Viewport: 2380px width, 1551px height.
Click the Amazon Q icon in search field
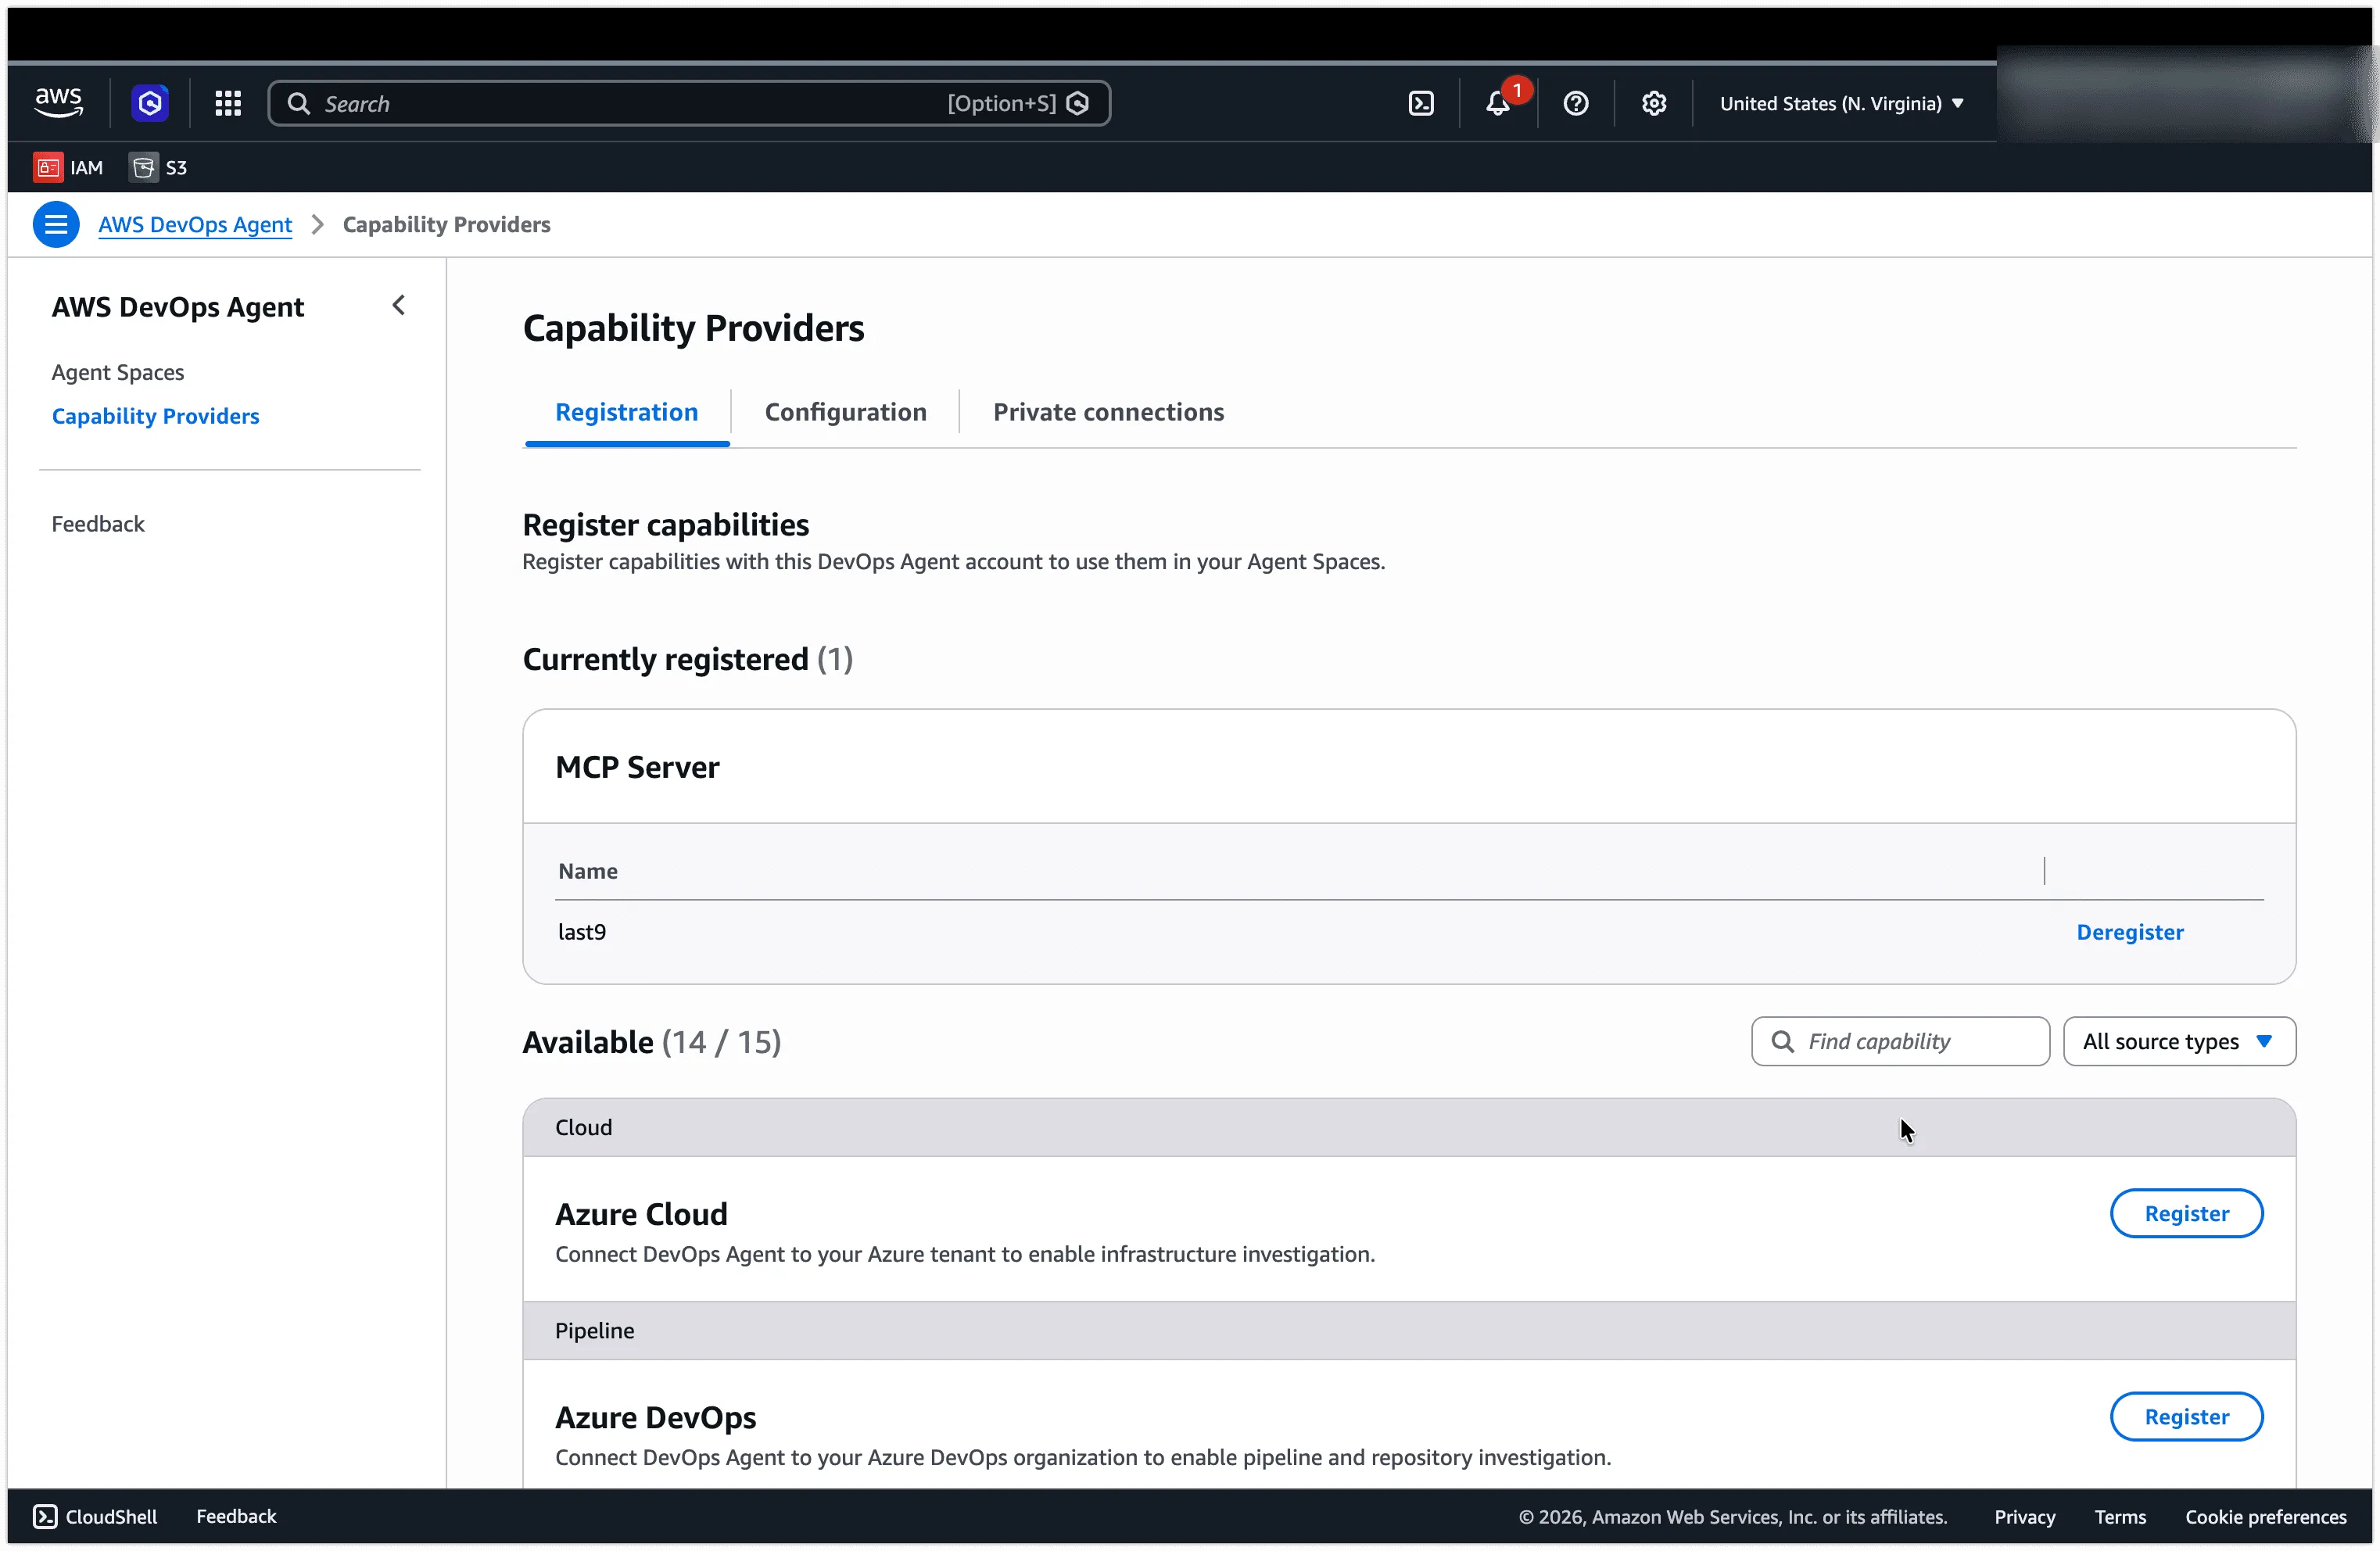(x=1078, y=103)
